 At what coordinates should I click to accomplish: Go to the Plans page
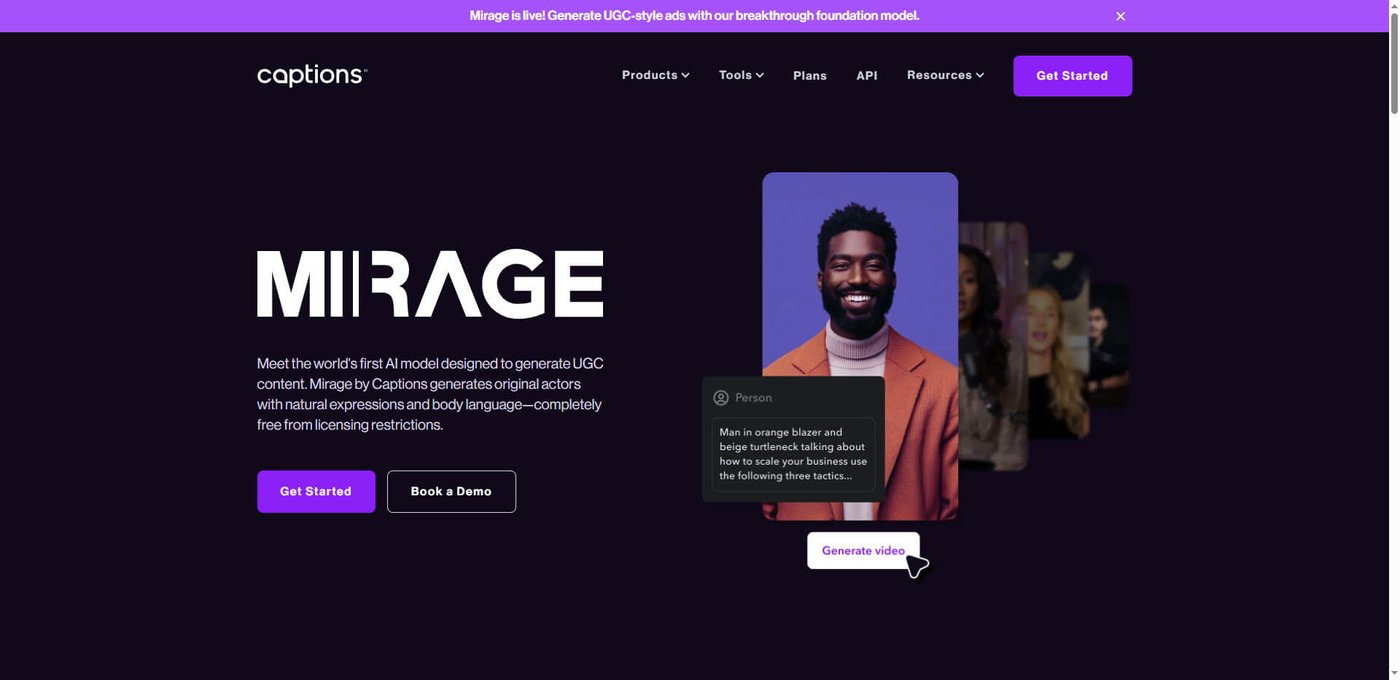coord(809,76)
